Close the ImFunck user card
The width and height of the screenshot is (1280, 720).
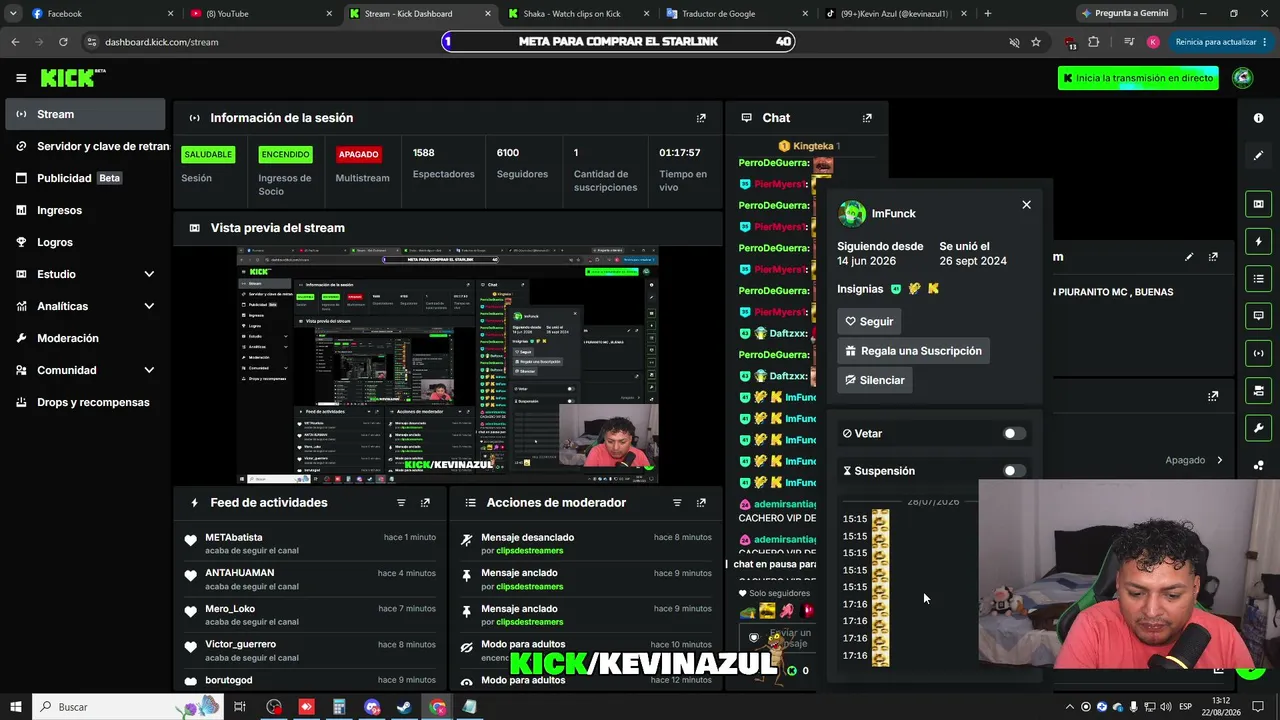tap(1026, 205)
